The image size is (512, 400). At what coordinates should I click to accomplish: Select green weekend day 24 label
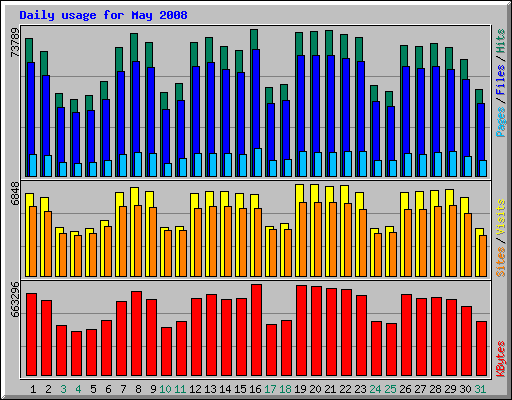(375, 389)
